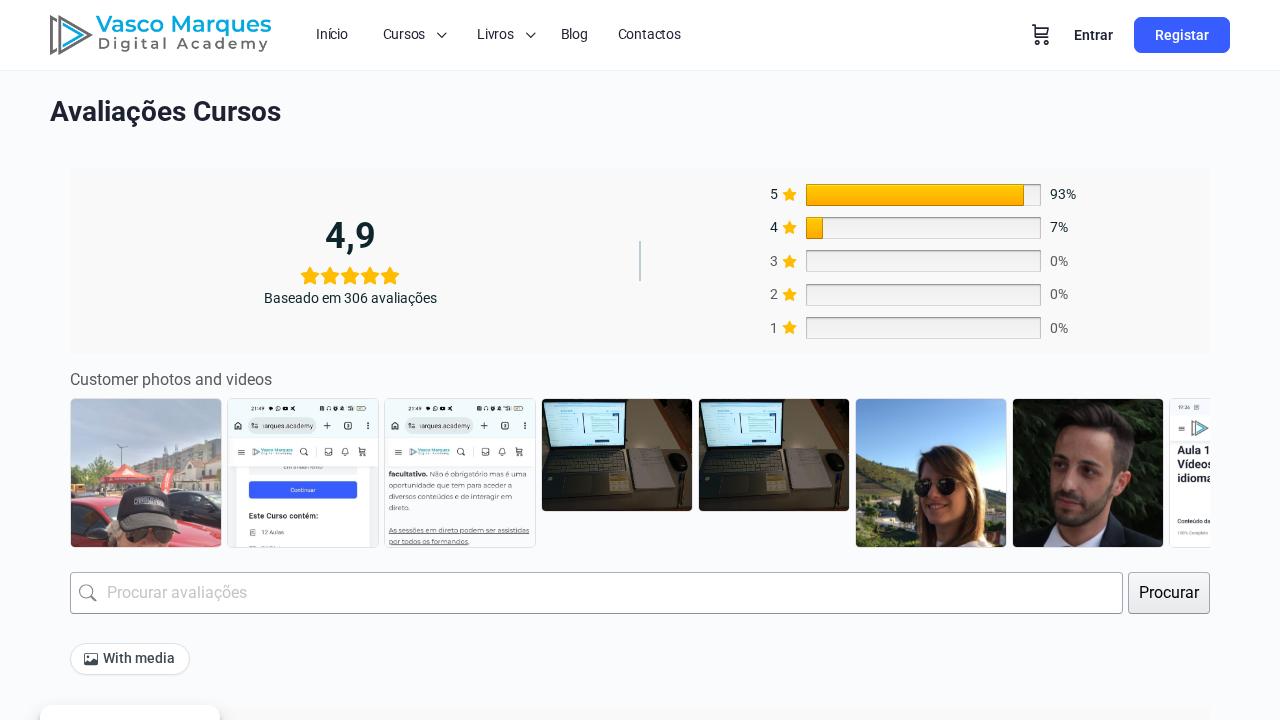Click the Procurar avaliações search field
Screen dimensions: 1280x720
pos(596,593)
